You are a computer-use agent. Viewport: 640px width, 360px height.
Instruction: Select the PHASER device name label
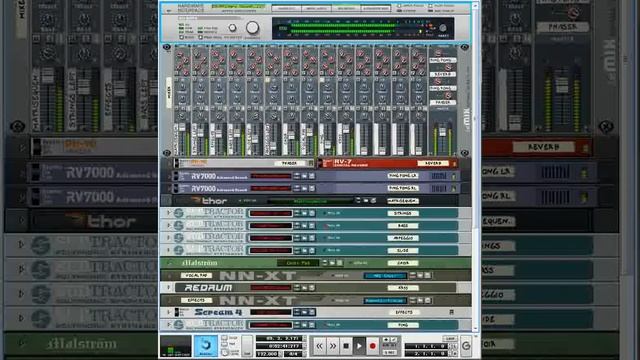289,163
